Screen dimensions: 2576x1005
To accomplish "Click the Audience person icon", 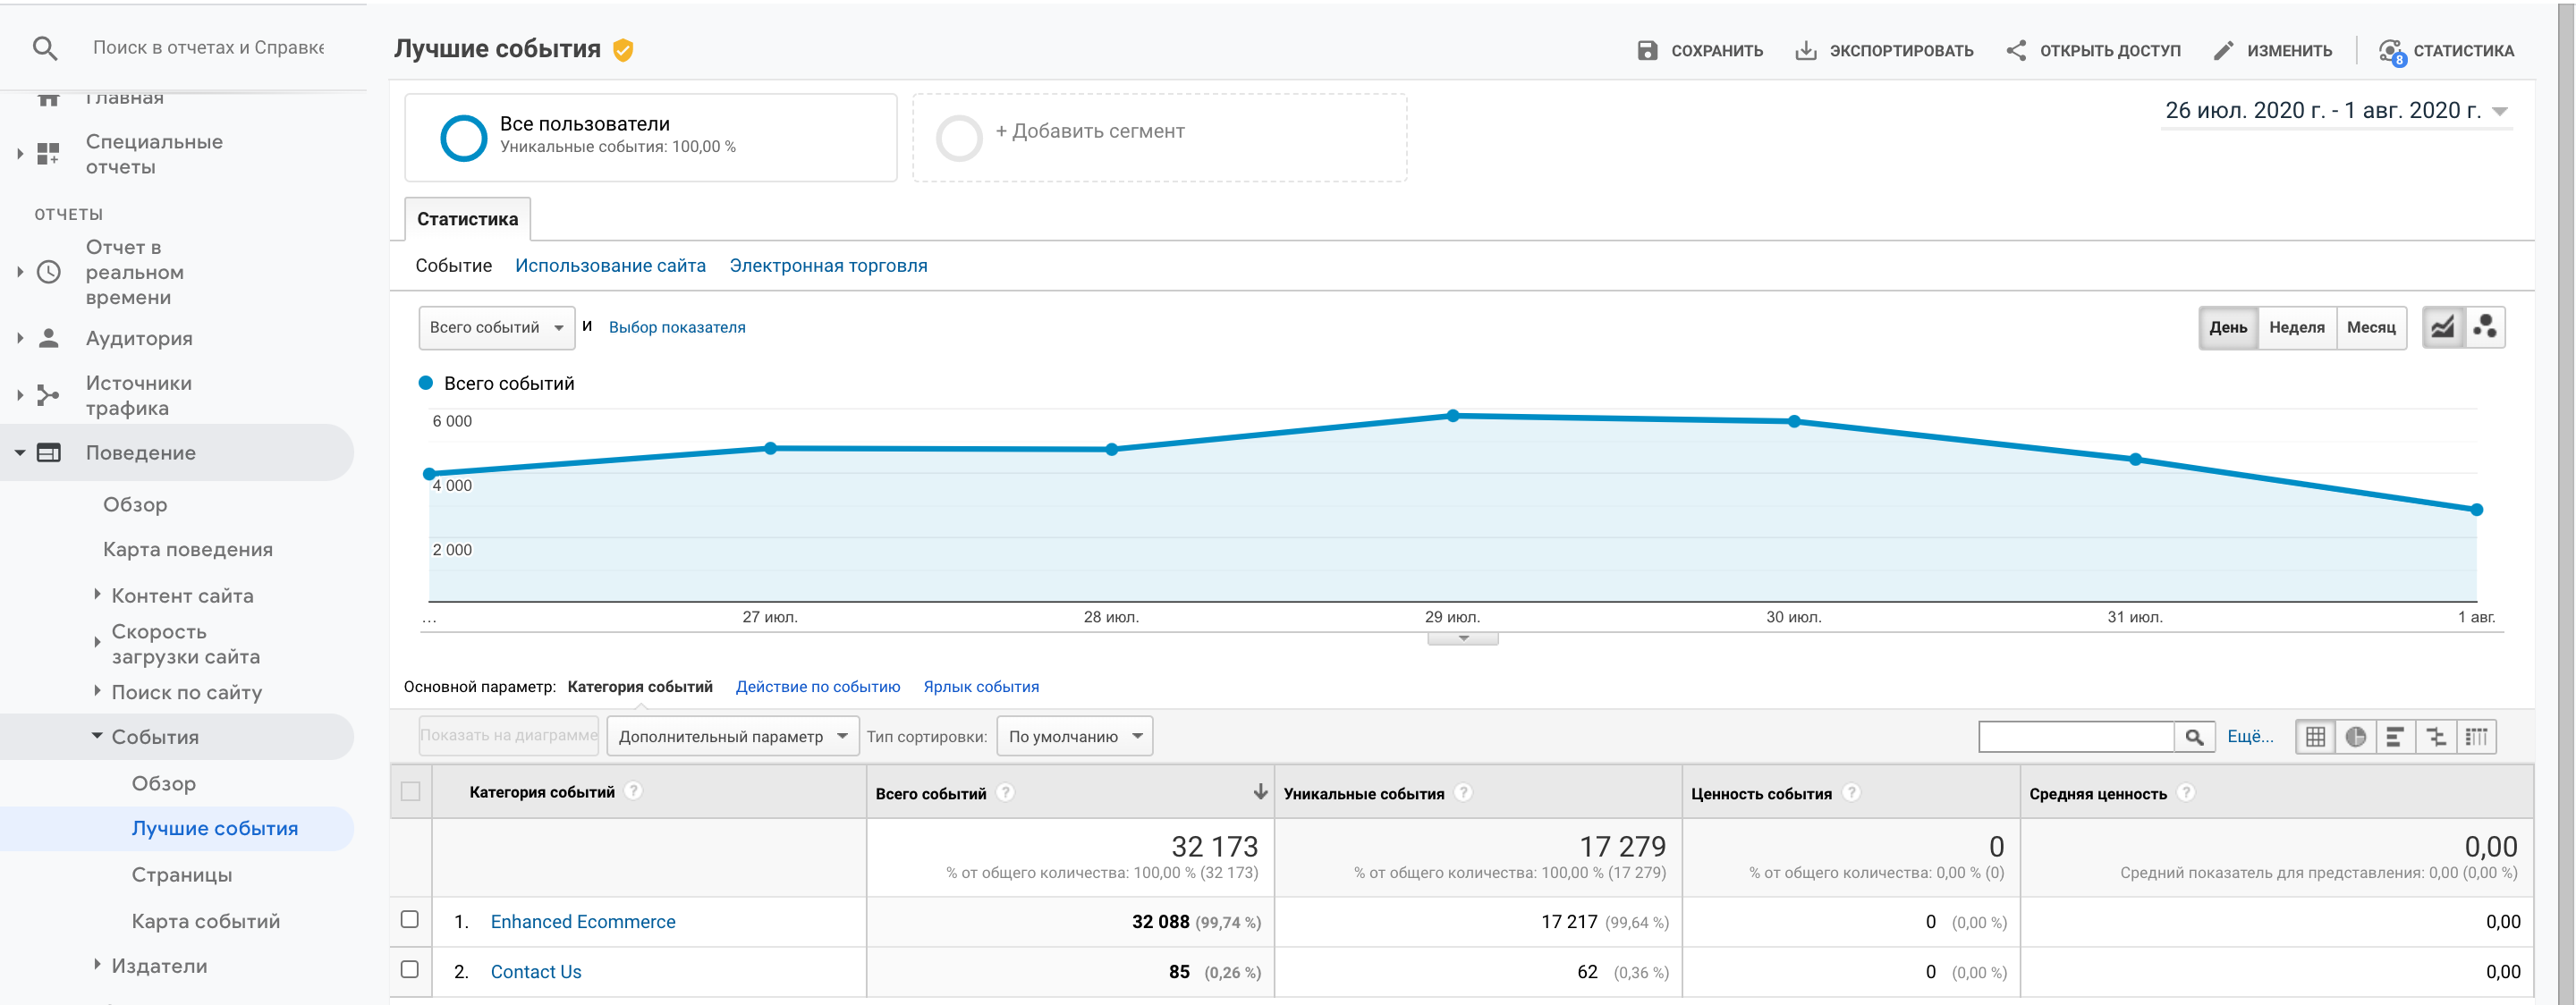I will point(48,338).
